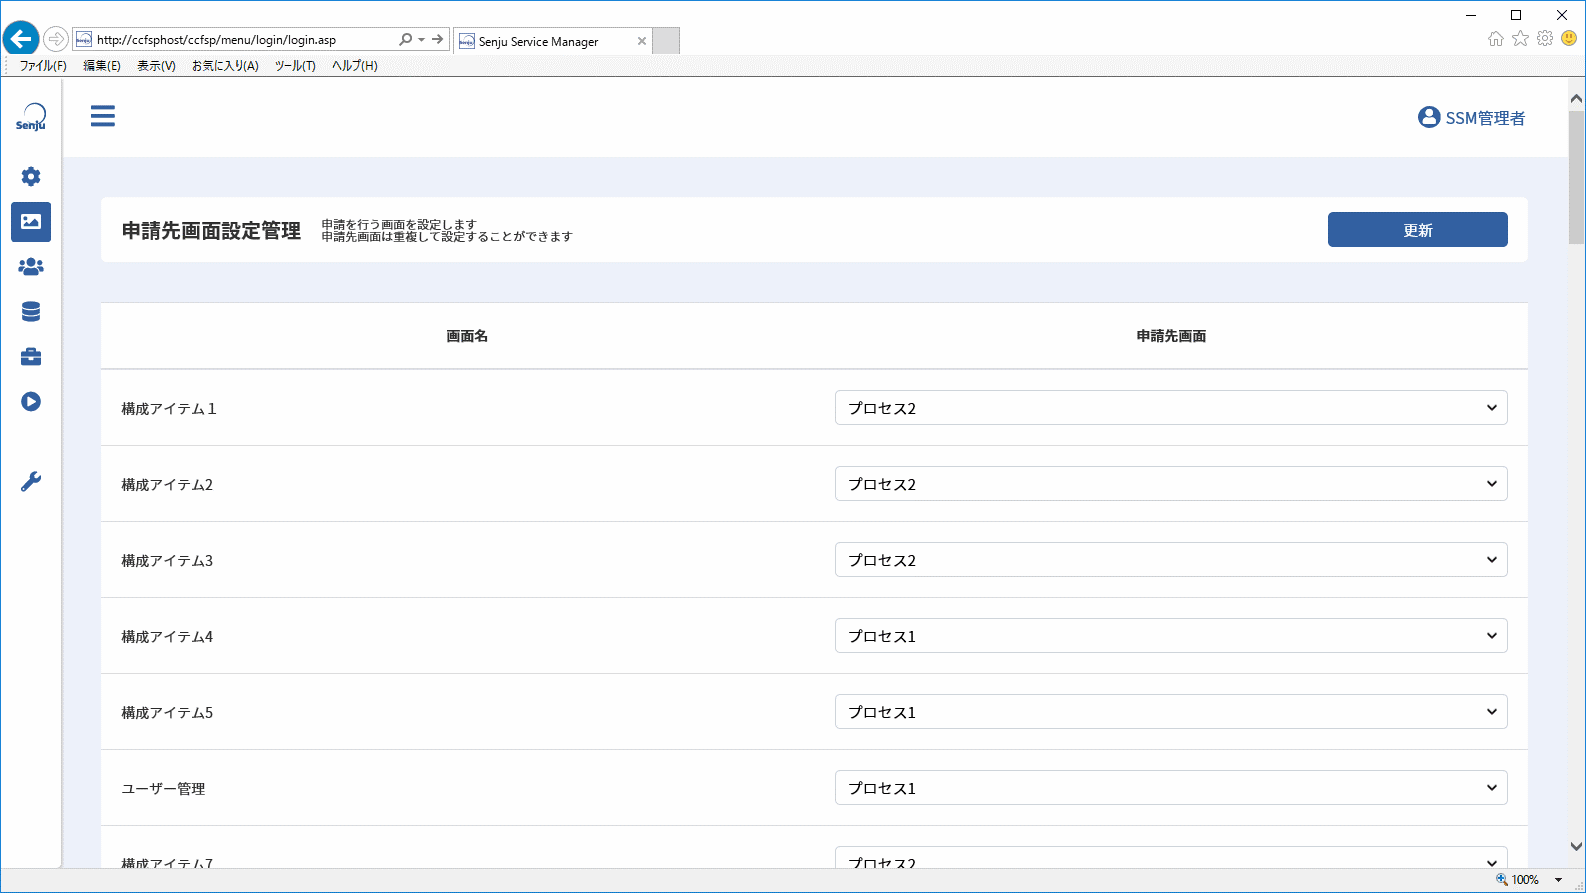Open the play circle sidebar icon
Image resolution: width=1586 pixels, height=893 pixels.
pyautogui.click(x=31, y=402)
